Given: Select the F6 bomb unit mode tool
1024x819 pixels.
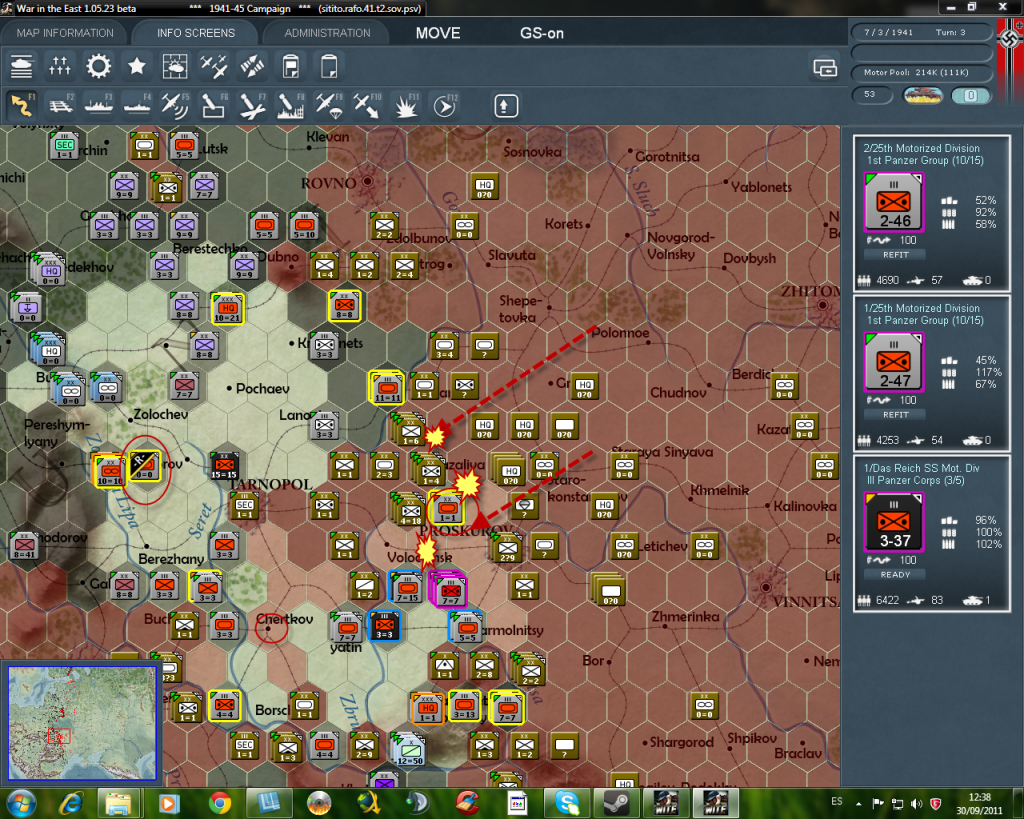Looking at the screenshot, I should tap(214, 106).
